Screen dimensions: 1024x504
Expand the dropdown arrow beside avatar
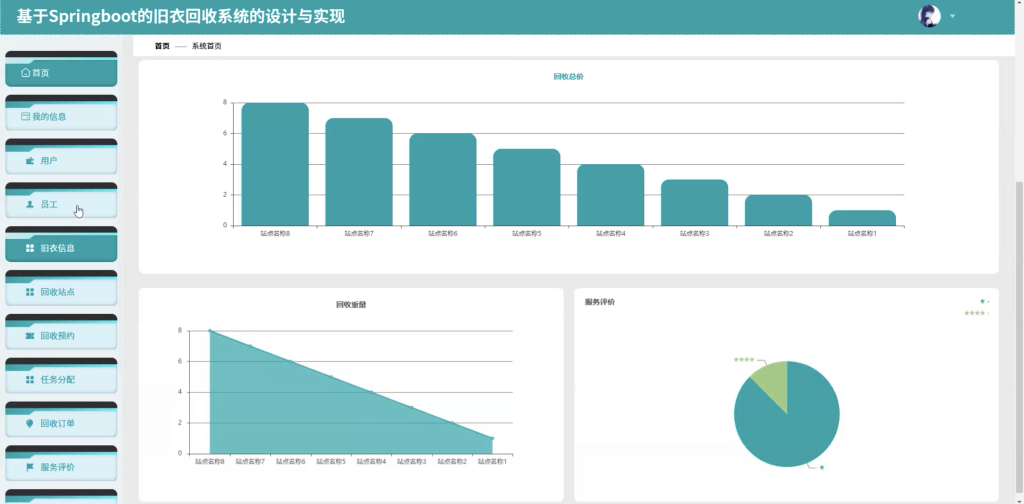952,16
